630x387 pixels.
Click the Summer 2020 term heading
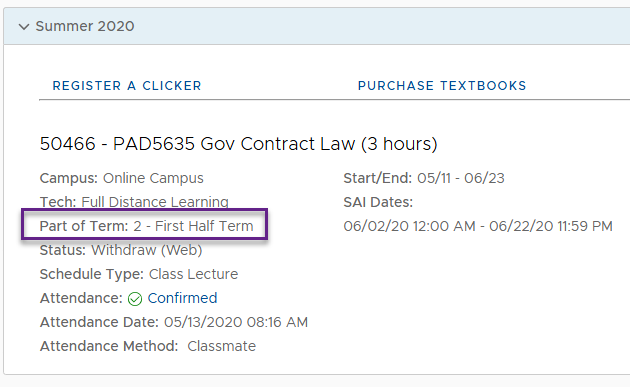(85, 26)
